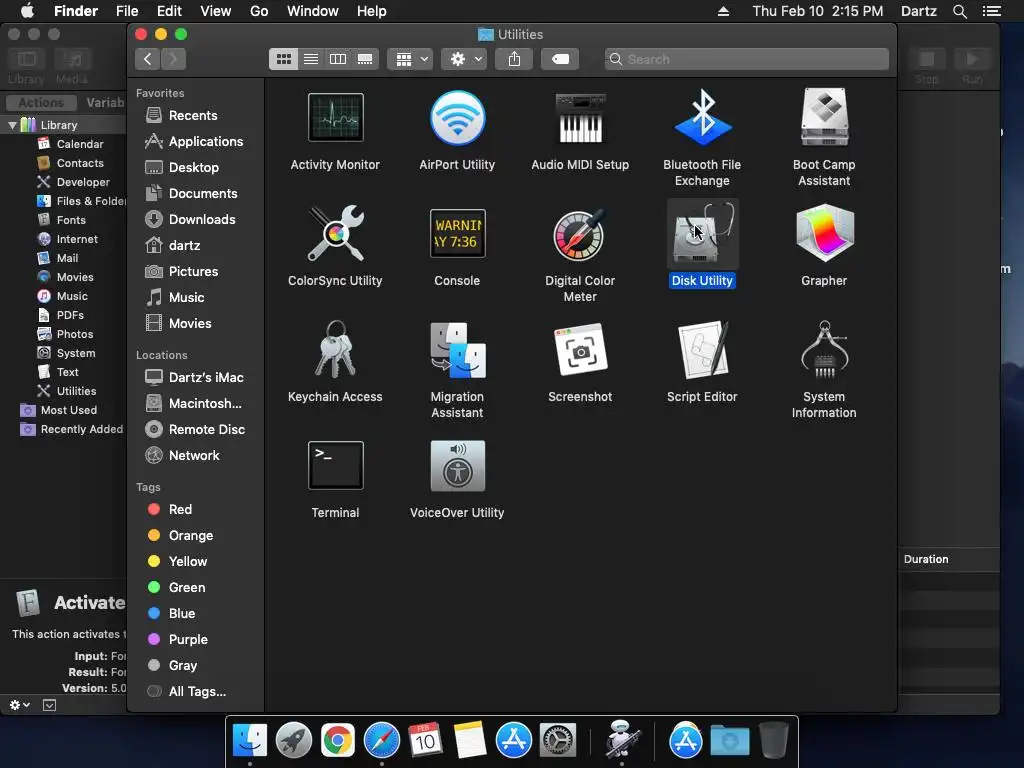Open the Go menu
This screenshot has height=768, width=1024.
point(259,11)
